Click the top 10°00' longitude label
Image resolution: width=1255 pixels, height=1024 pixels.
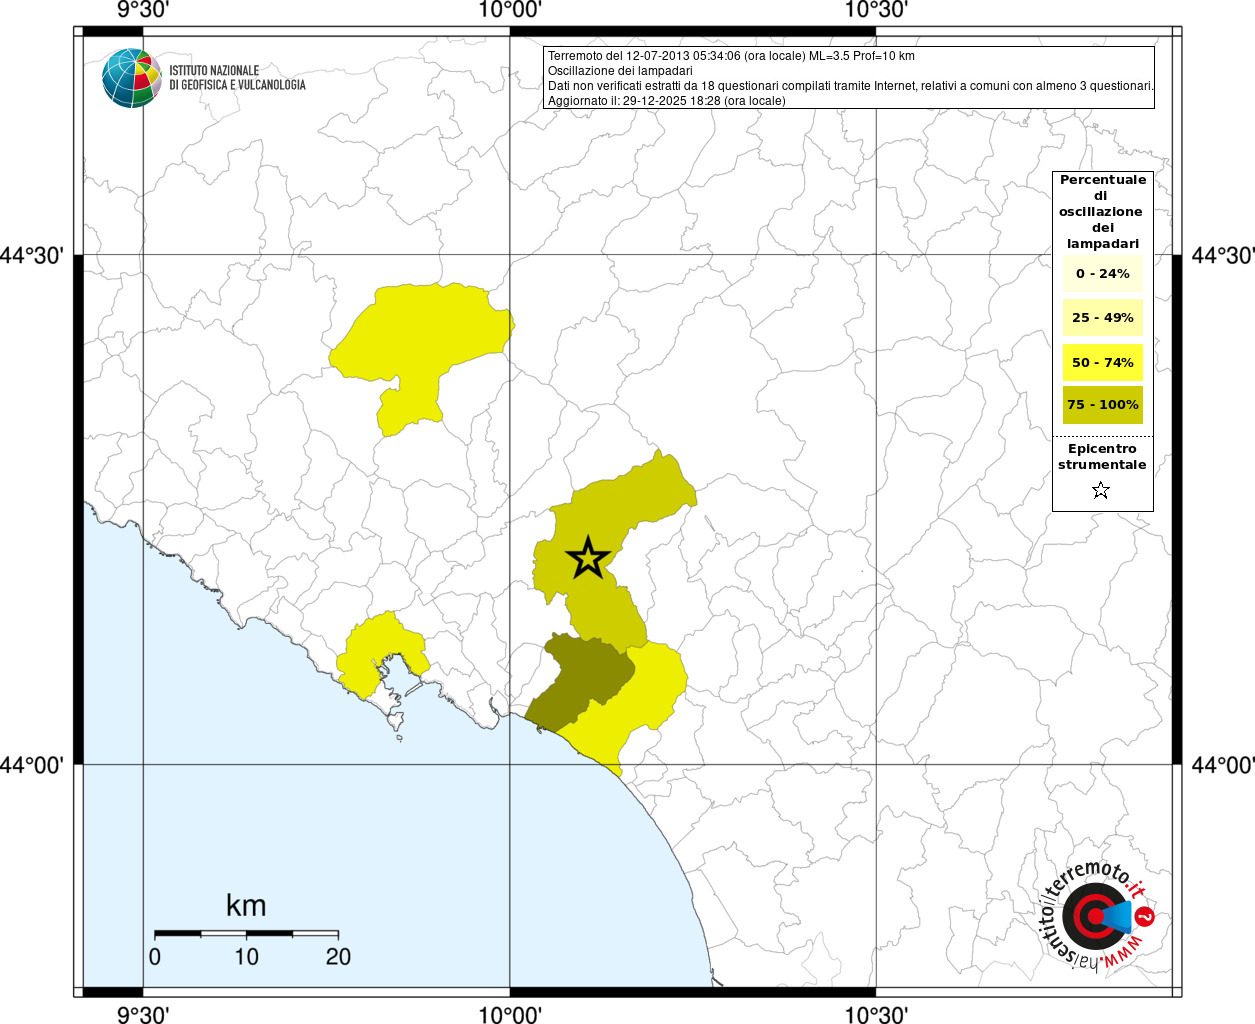(510, 11)
